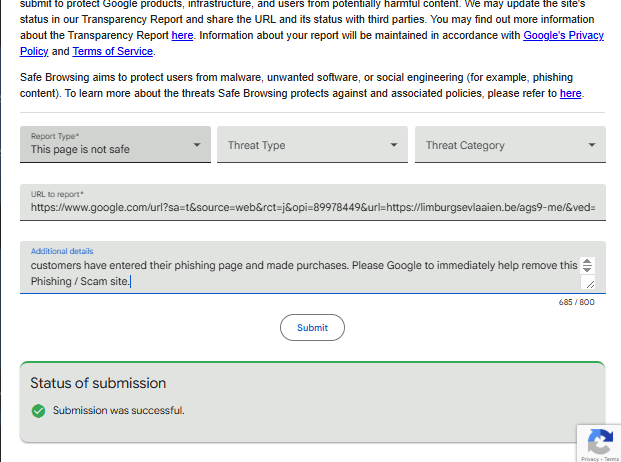Viewport: 621px width, 462px height.
Task: Focus the Additional details text area
Action: (x=300, y=273)
